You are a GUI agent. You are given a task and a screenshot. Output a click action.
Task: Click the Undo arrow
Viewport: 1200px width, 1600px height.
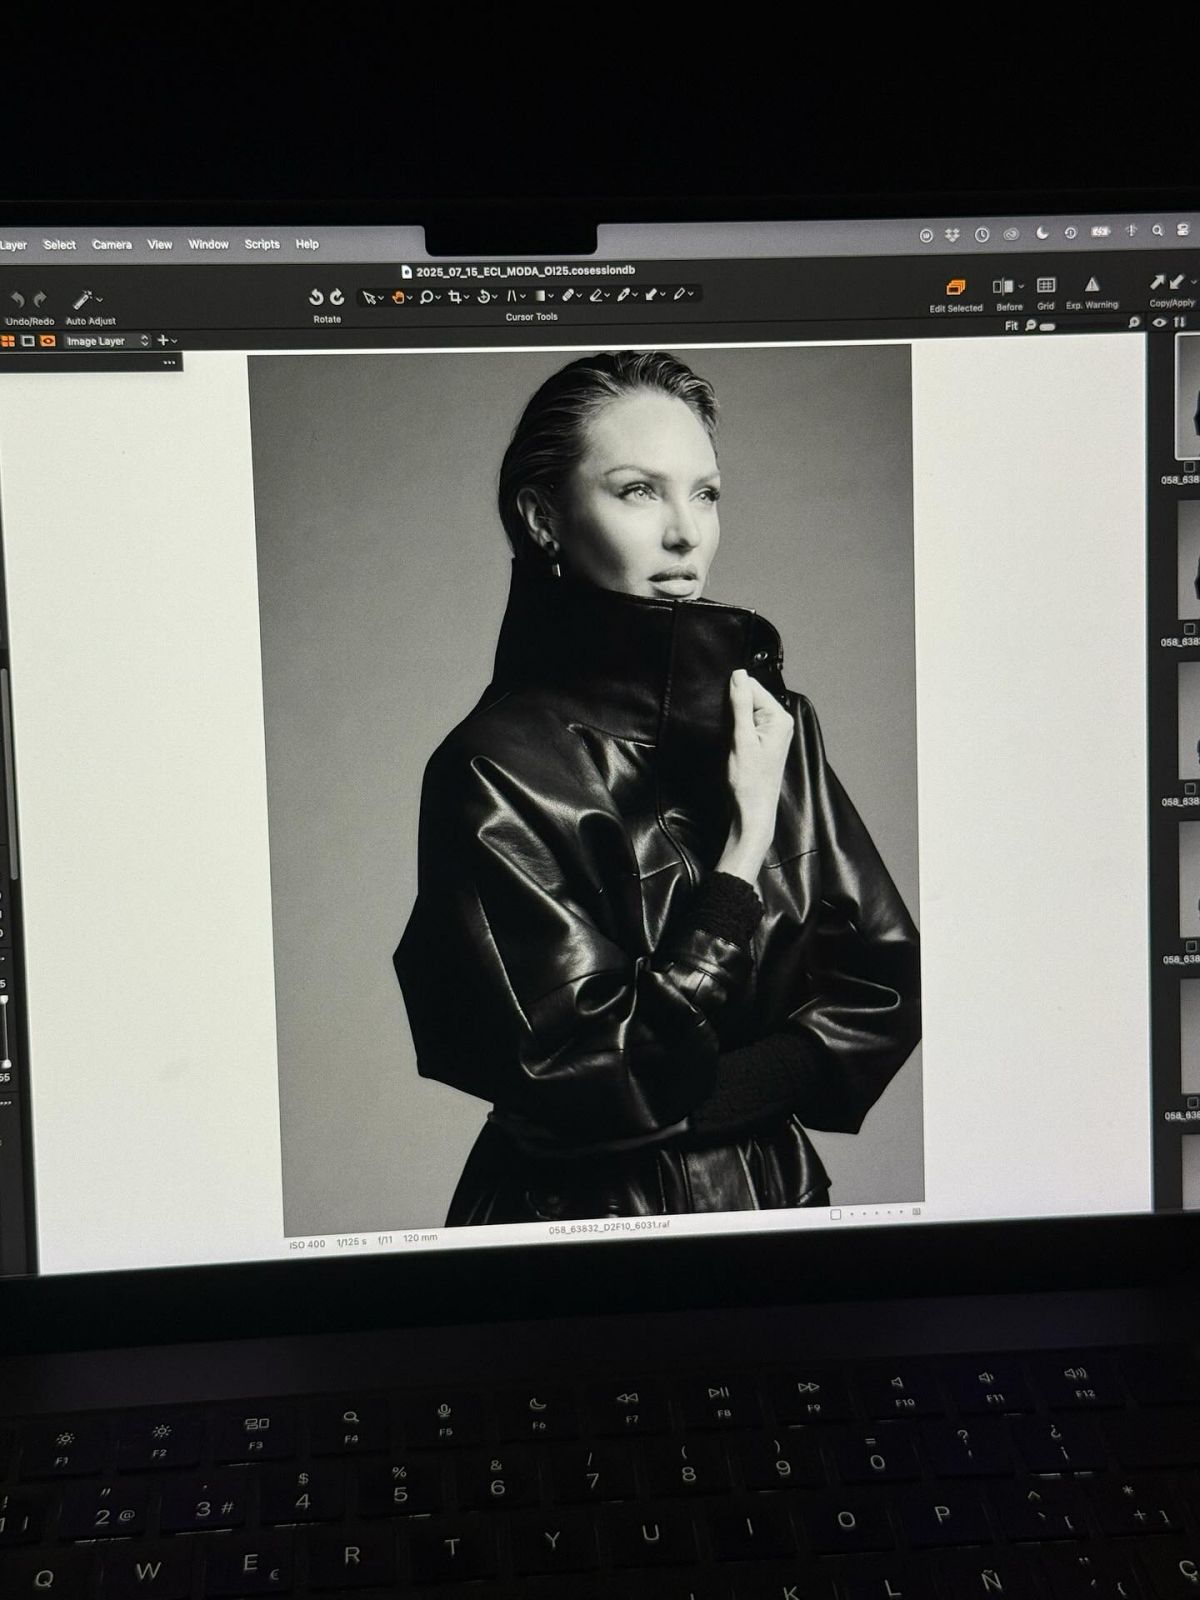18,299
